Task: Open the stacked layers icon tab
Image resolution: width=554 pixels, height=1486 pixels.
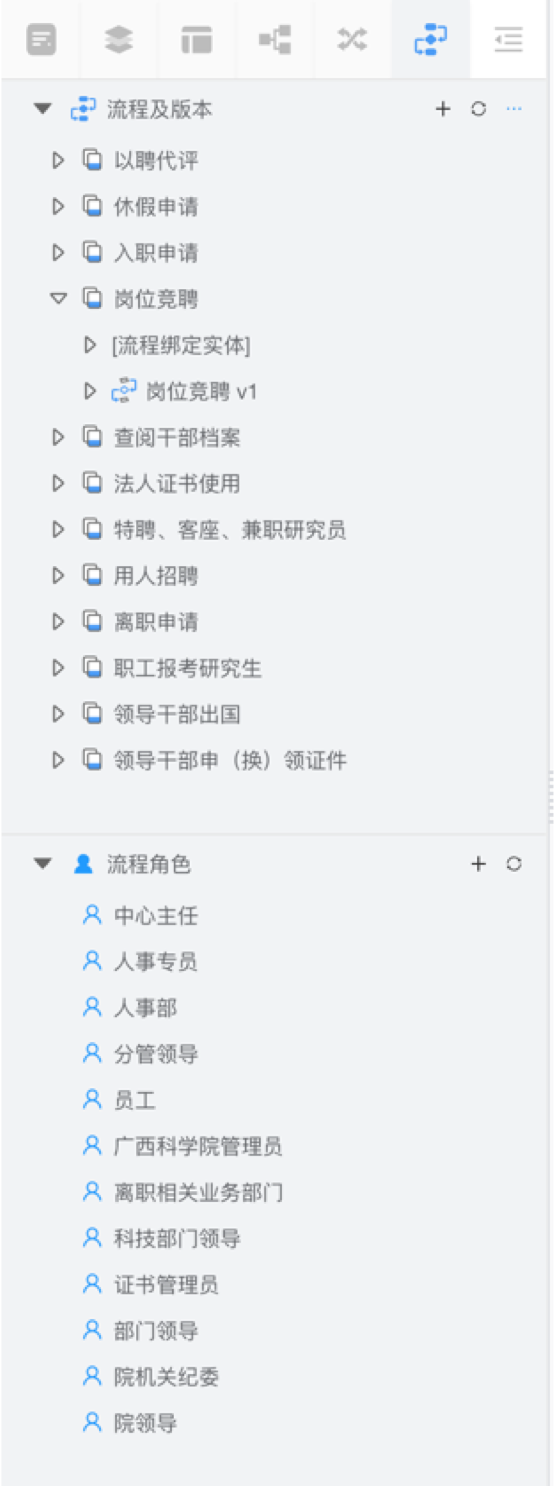Action: point(119,40)
